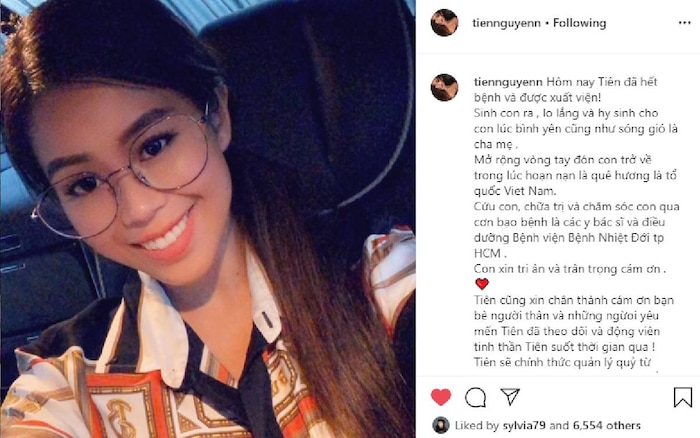Open the comment speech bubble icon
This screenshot has height=438, width=700.
click(475, 397)
